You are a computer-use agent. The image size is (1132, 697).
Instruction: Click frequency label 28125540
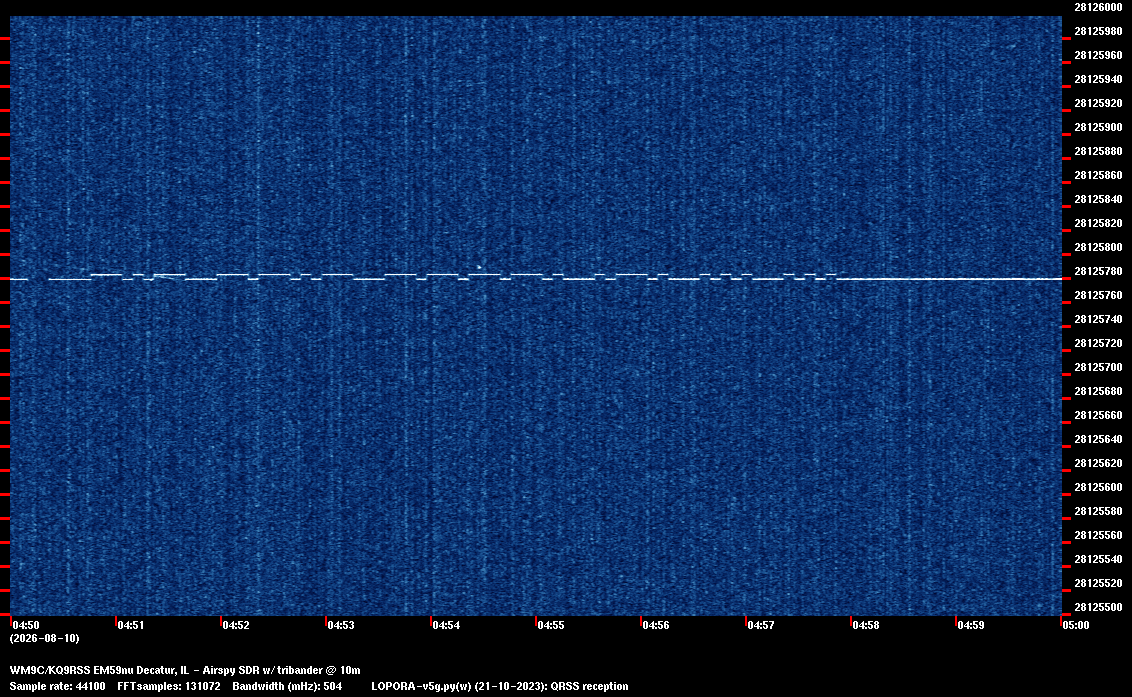point(1098,560)
